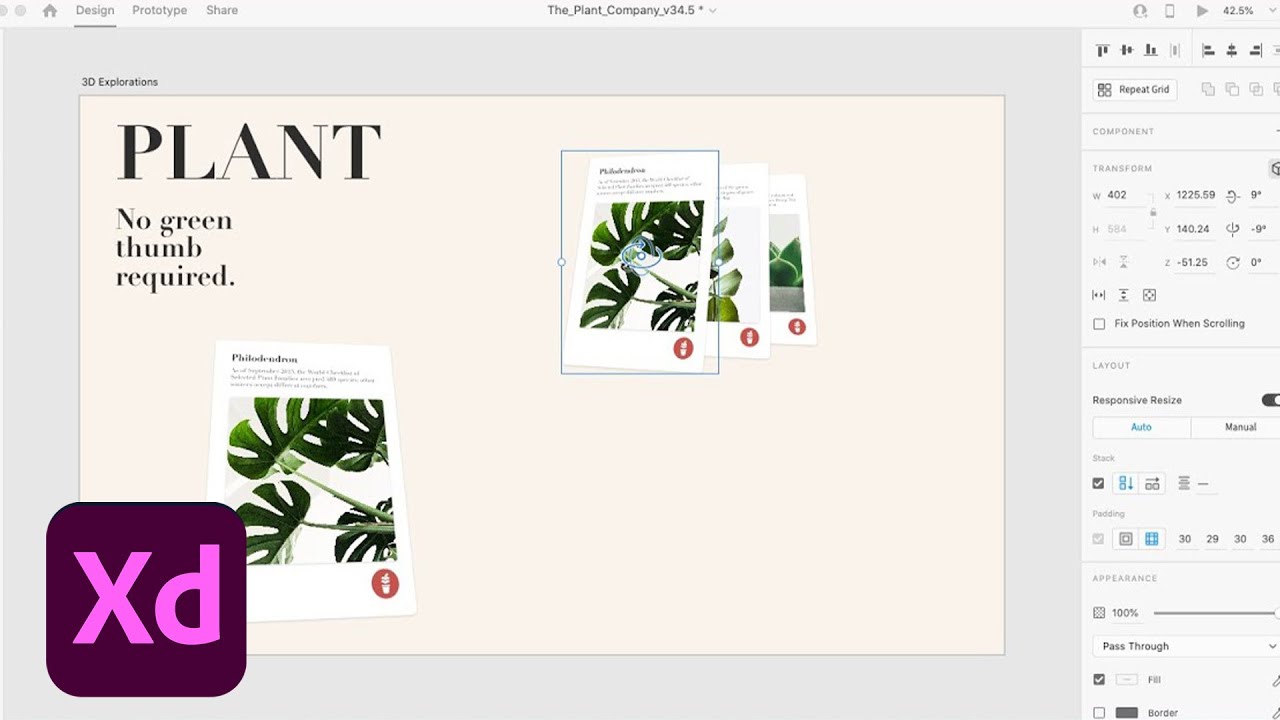Switch to the Design tab

(95, 10)
